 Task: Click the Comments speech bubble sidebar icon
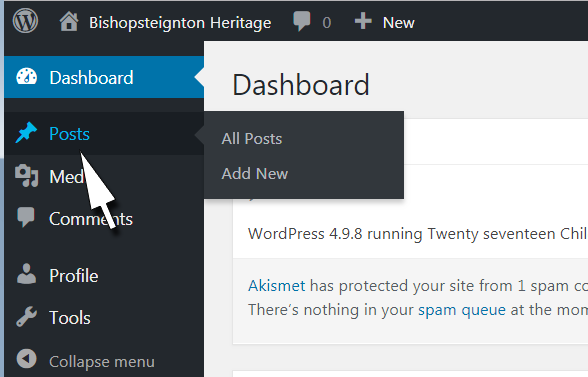click(x=26, y=217)
